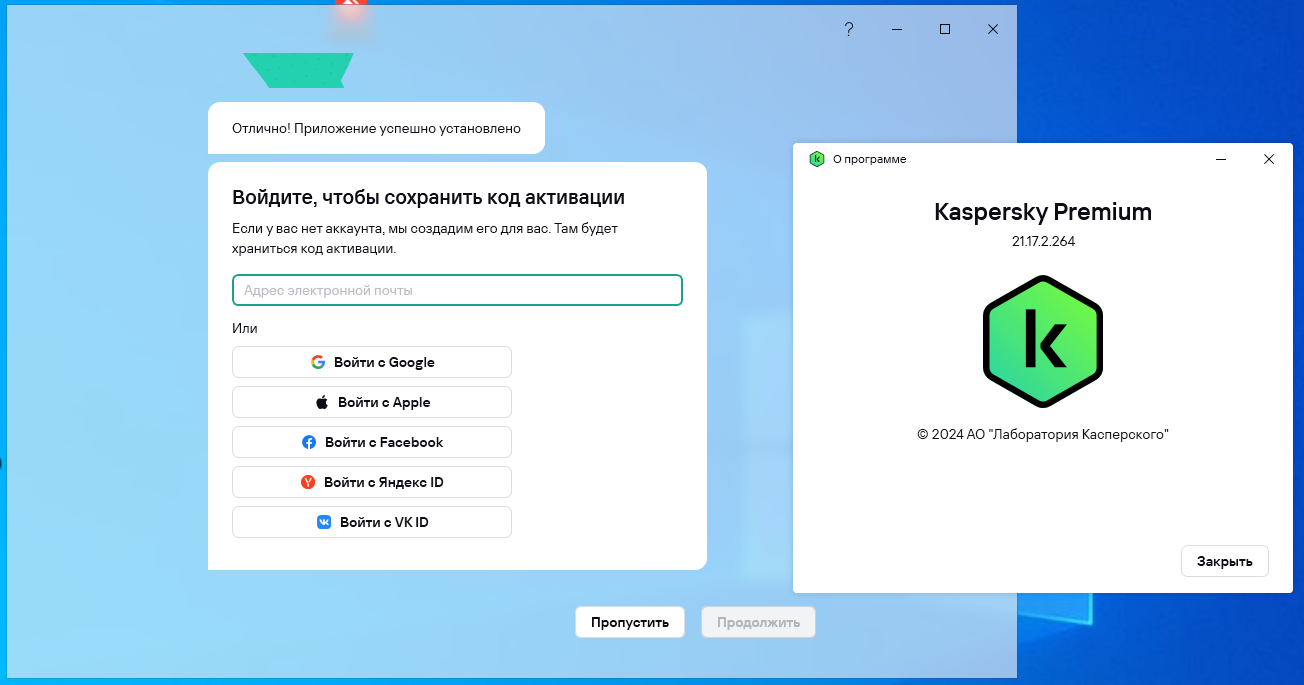Sign in using Яндекс ID
This screenshot has height=685, width=1304.
(372, 482)
